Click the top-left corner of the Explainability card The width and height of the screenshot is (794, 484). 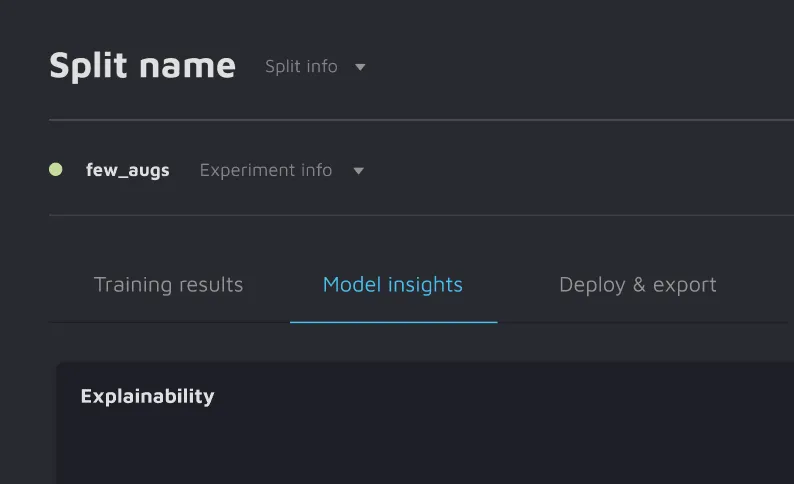pos(62,367)
